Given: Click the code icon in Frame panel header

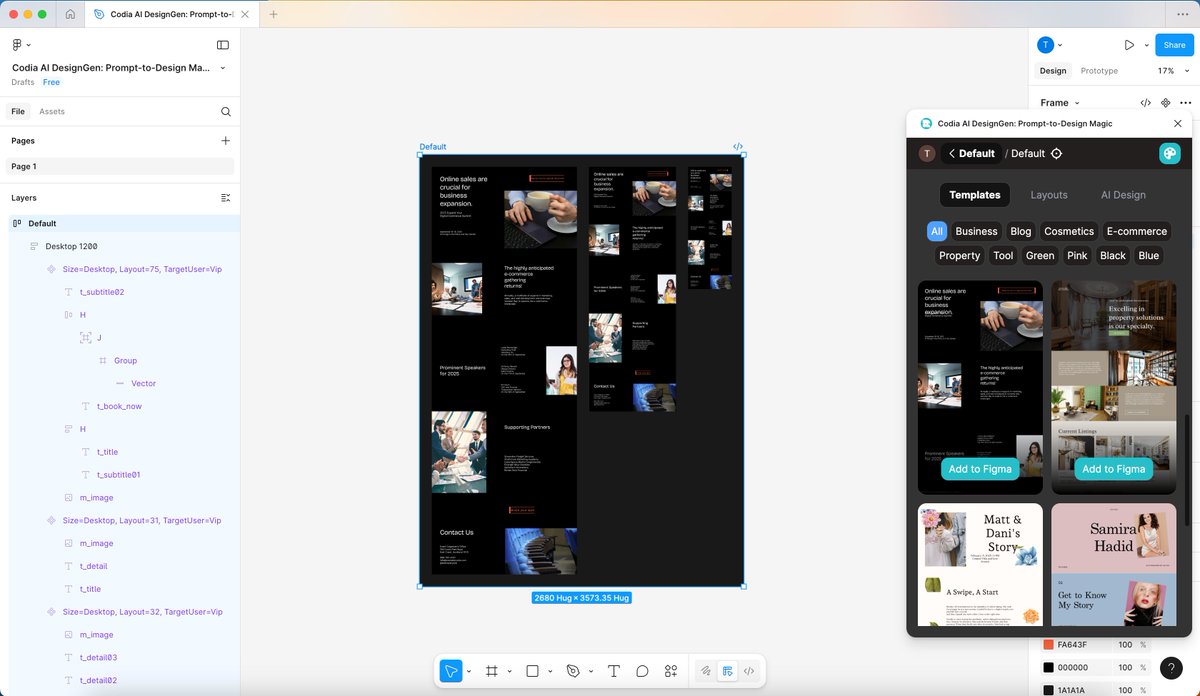Looking at the screenshot, I should [1146, 103].
